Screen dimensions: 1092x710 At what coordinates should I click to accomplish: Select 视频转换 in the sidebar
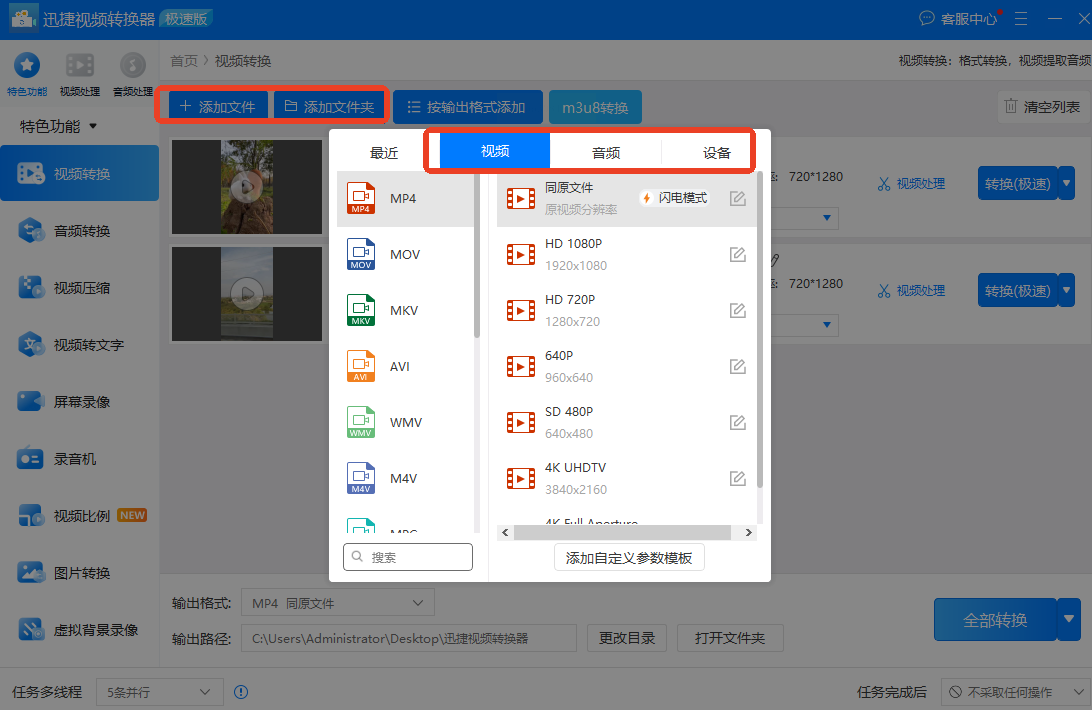[79, 173]
